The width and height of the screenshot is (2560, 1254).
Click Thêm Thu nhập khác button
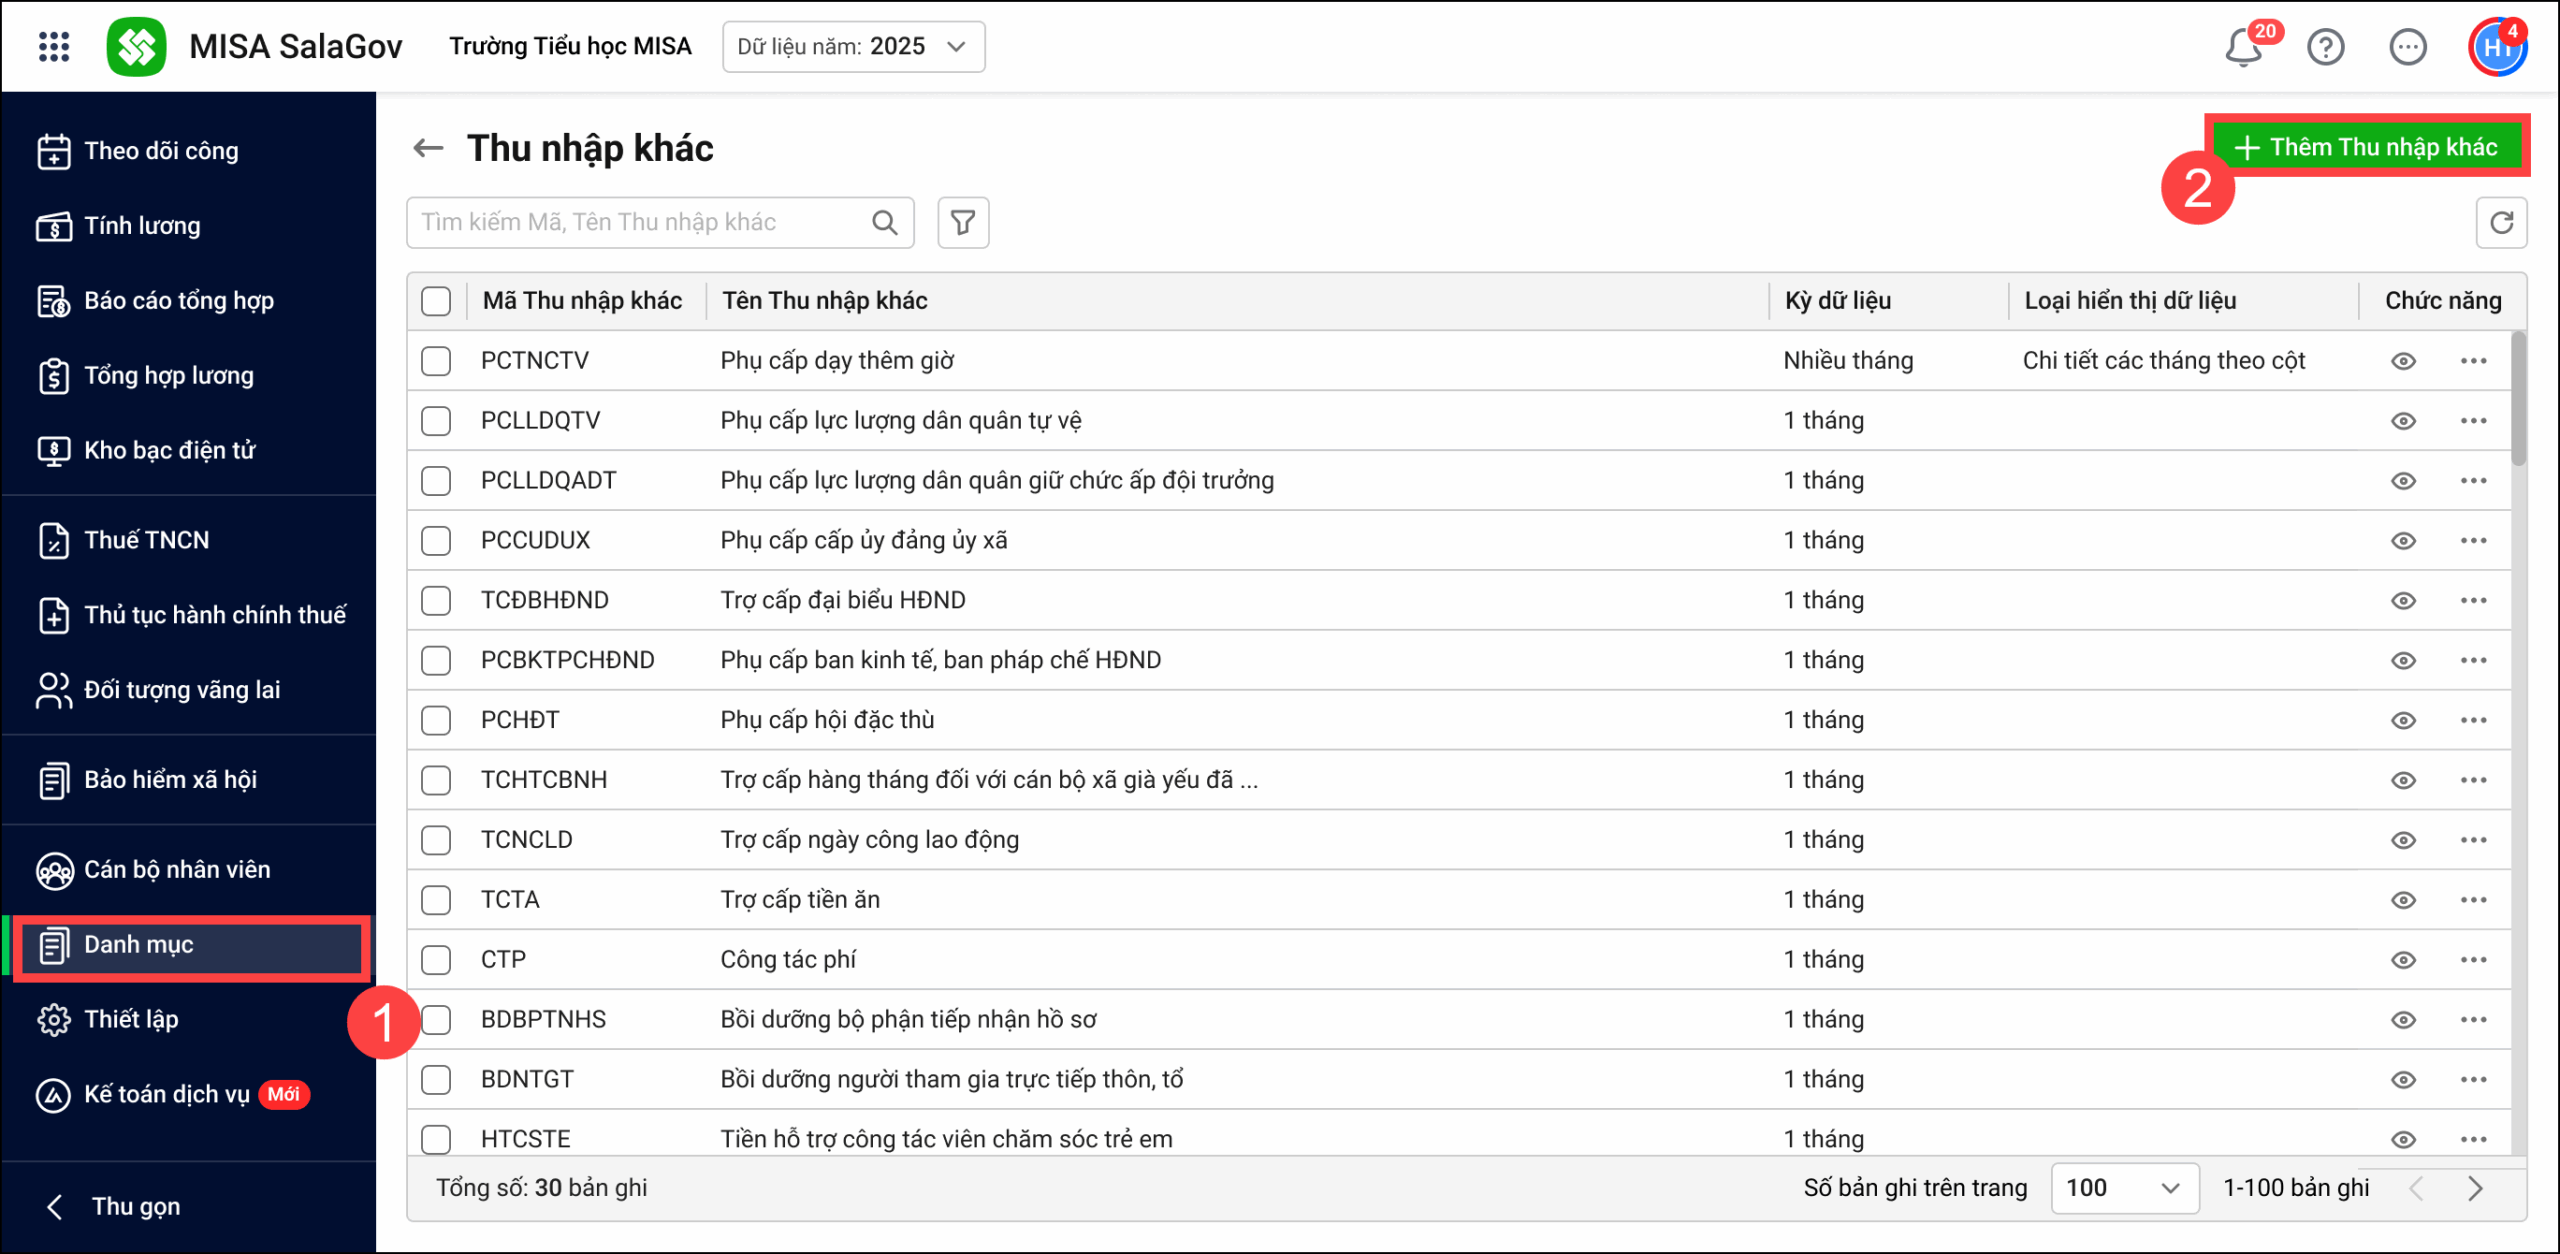(x=2367, y=147)
